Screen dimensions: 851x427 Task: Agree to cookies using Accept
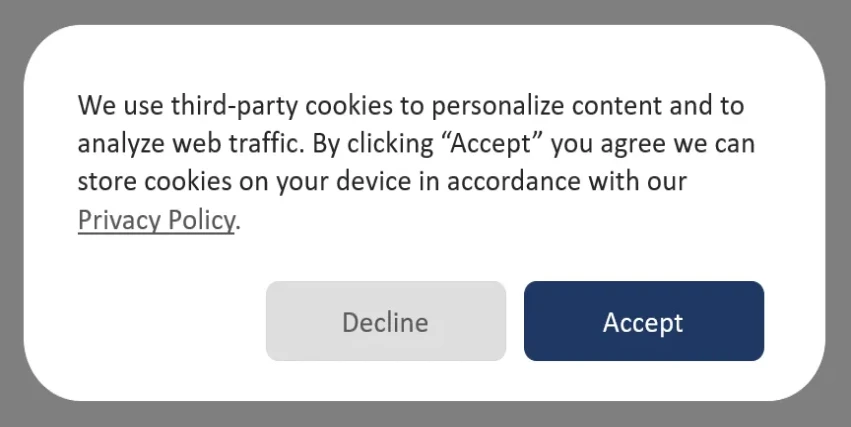tap(643, 321)
